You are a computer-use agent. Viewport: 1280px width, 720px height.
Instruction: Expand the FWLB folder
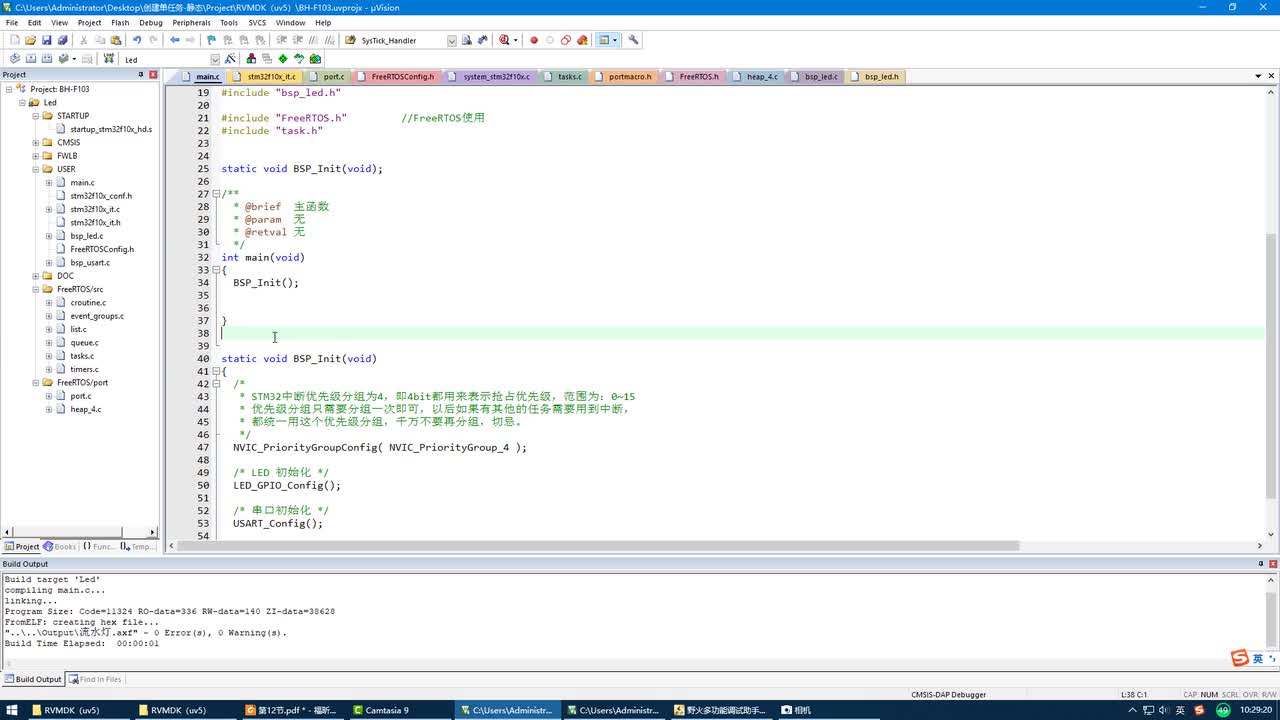(35, 156)
